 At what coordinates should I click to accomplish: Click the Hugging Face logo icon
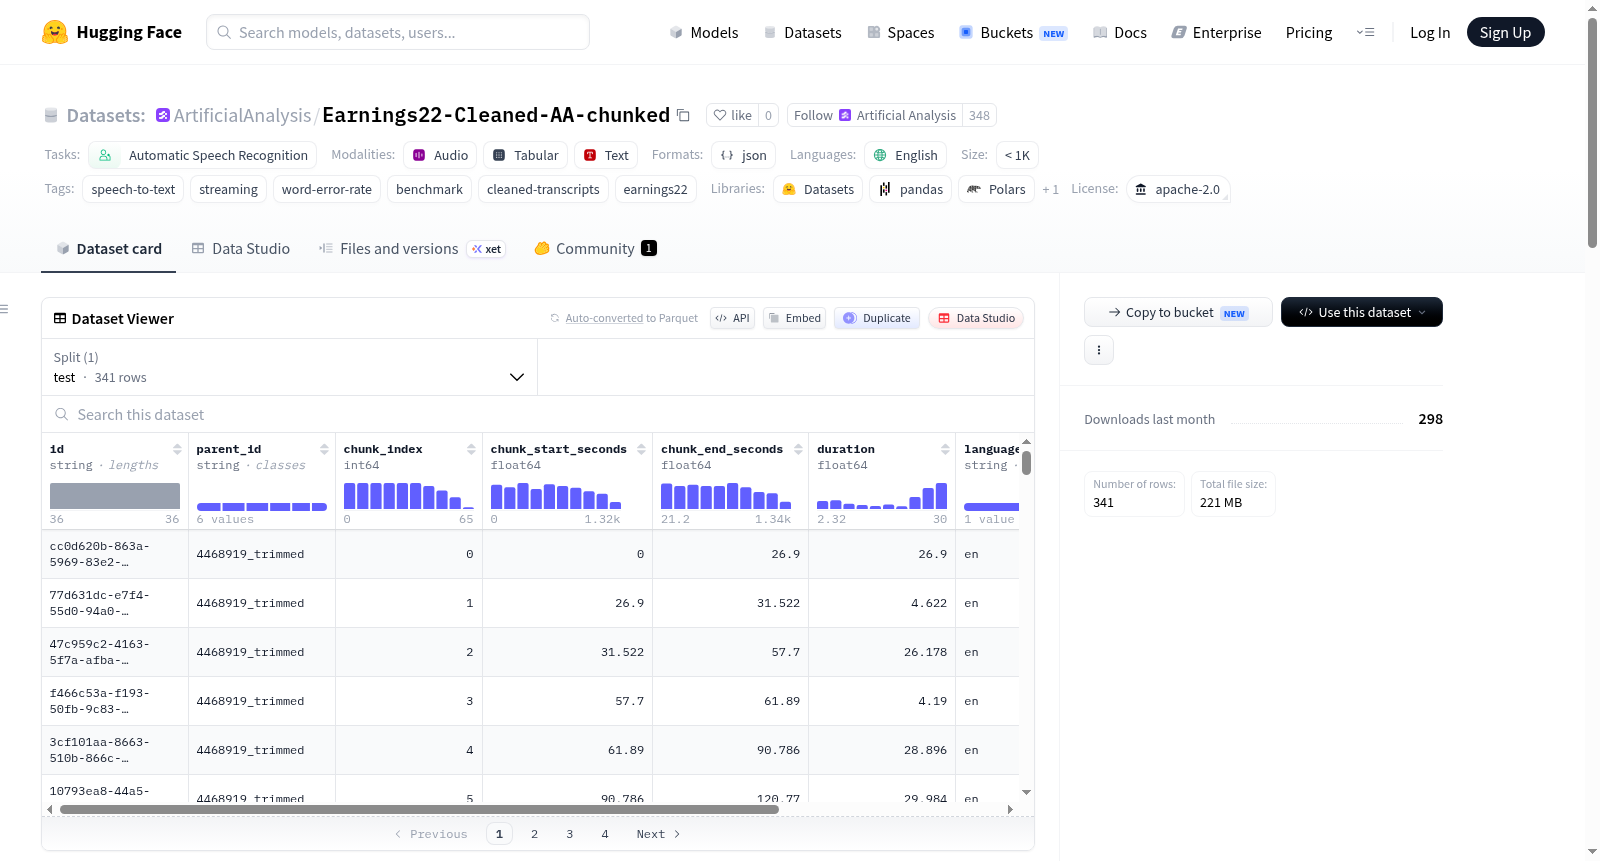point(55,32)
